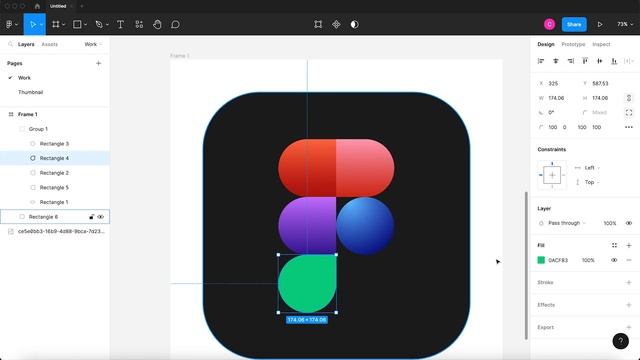Select the Group 1 layer

38,129
